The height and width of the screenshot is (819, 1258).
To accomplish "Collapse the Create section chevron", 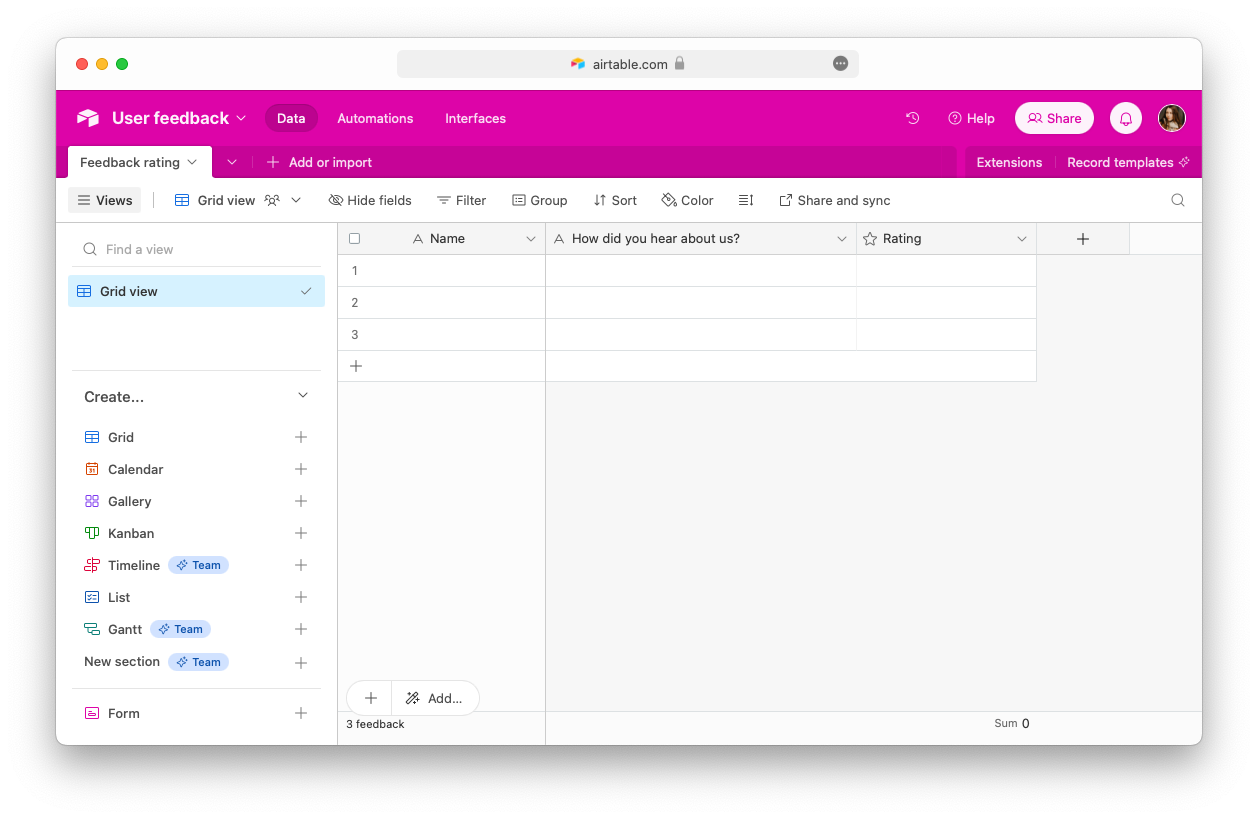I will (x=303, y=396).
